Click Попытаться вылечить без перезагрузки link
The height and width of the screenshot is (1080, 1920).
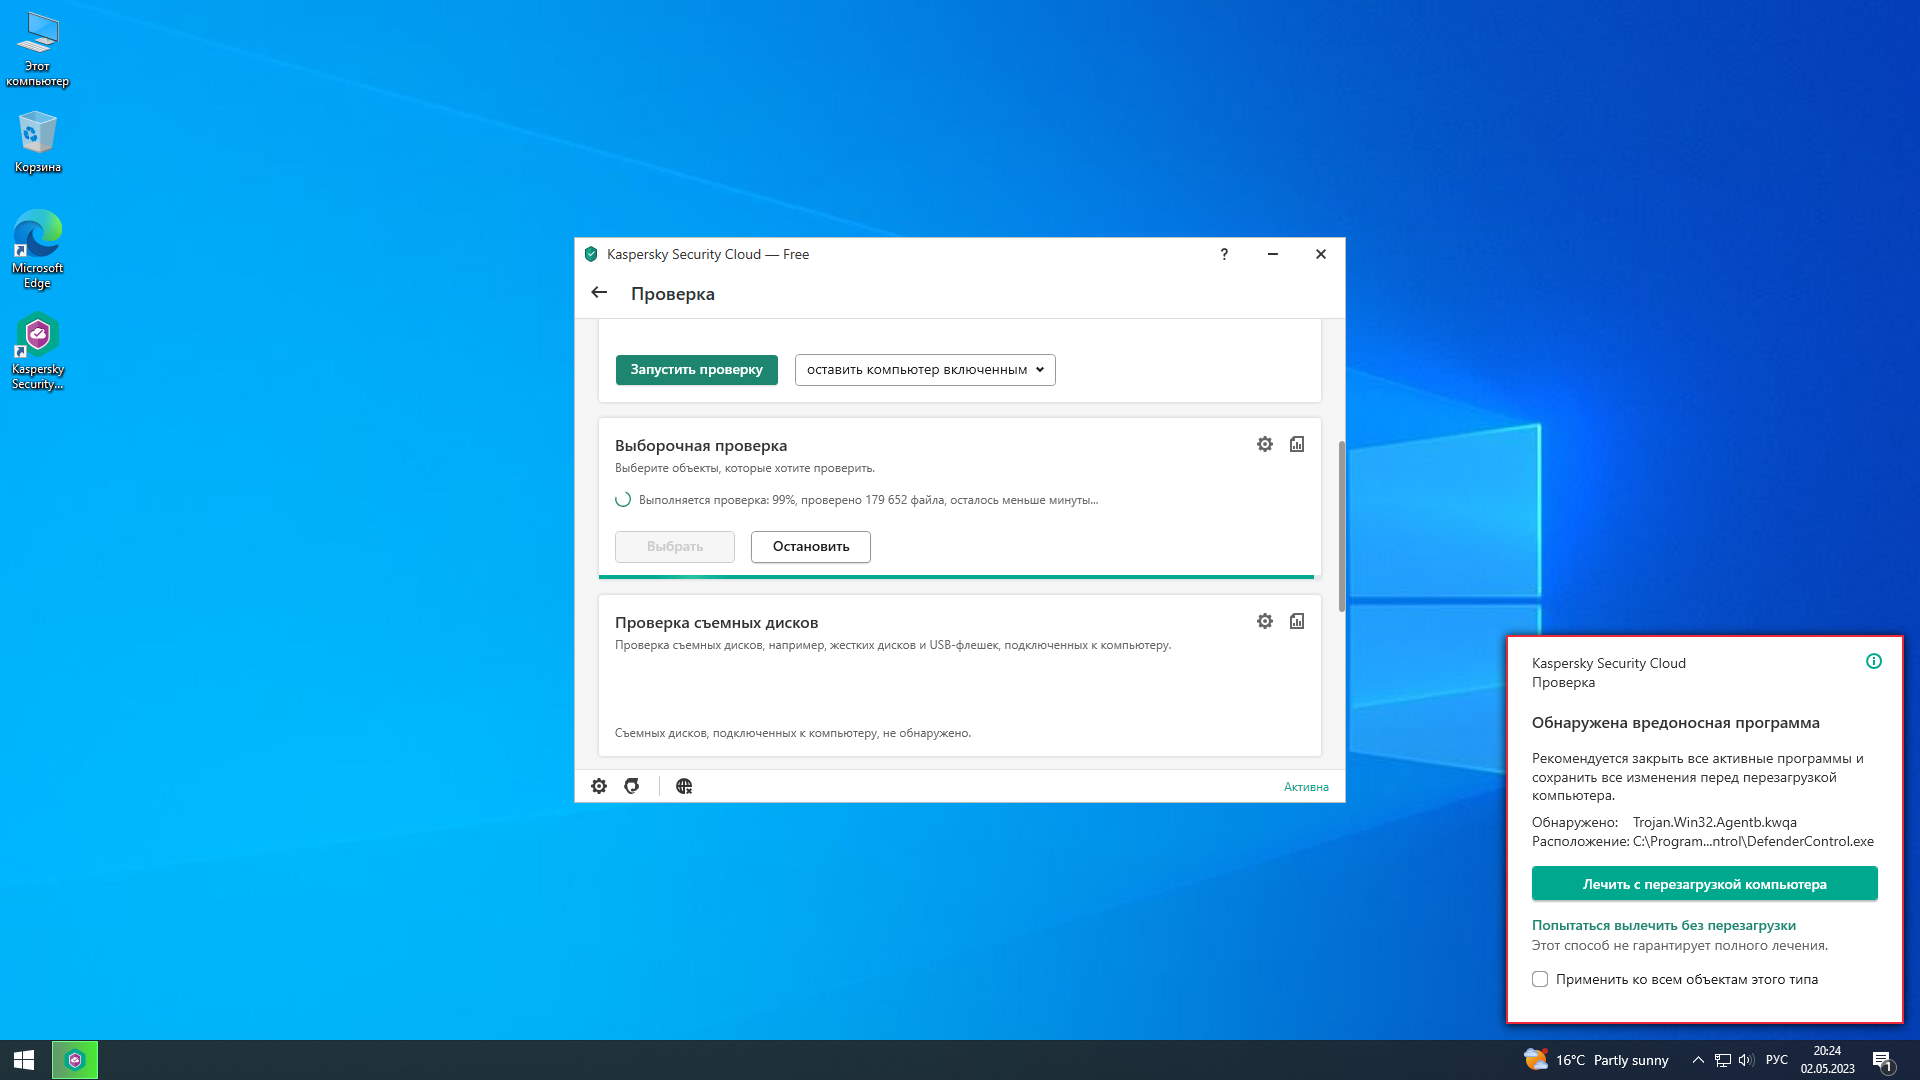click(1663, 925)
